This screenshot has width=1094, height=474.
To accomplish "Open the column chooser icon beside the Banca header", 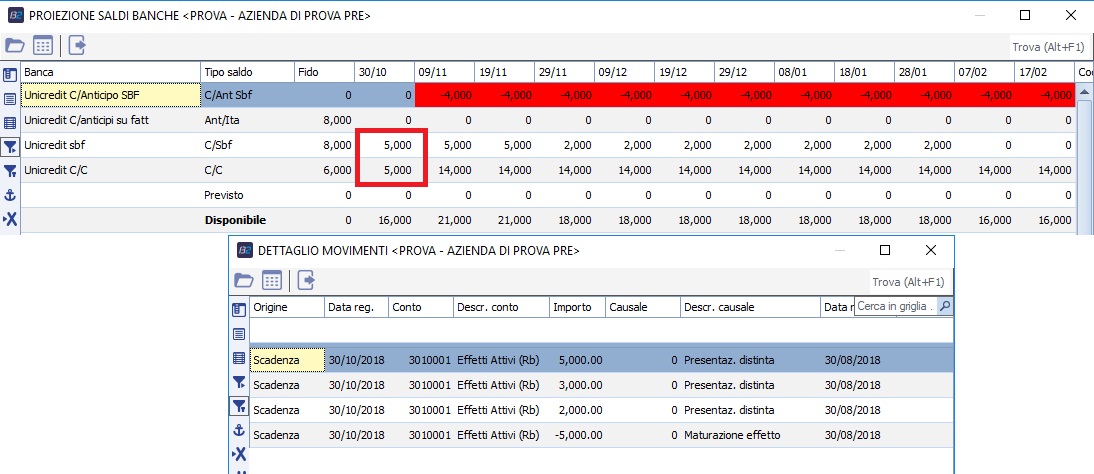I will click(10, 73).
